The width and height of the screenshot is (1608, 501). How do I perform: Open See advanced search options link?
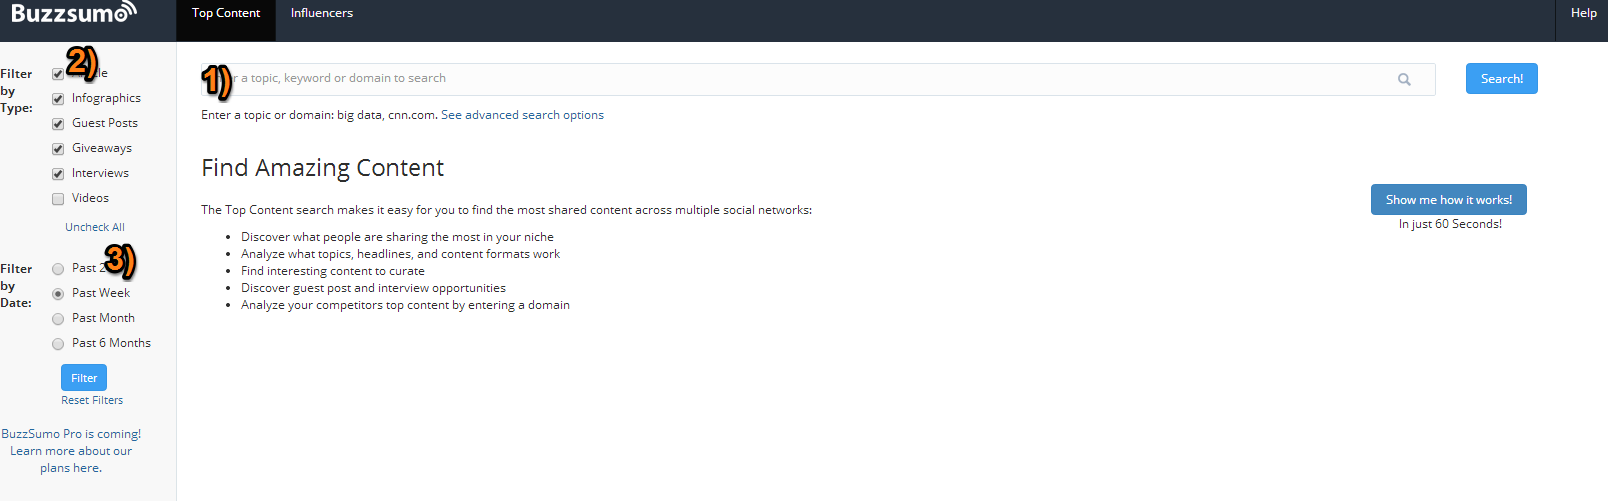[522, 115]
